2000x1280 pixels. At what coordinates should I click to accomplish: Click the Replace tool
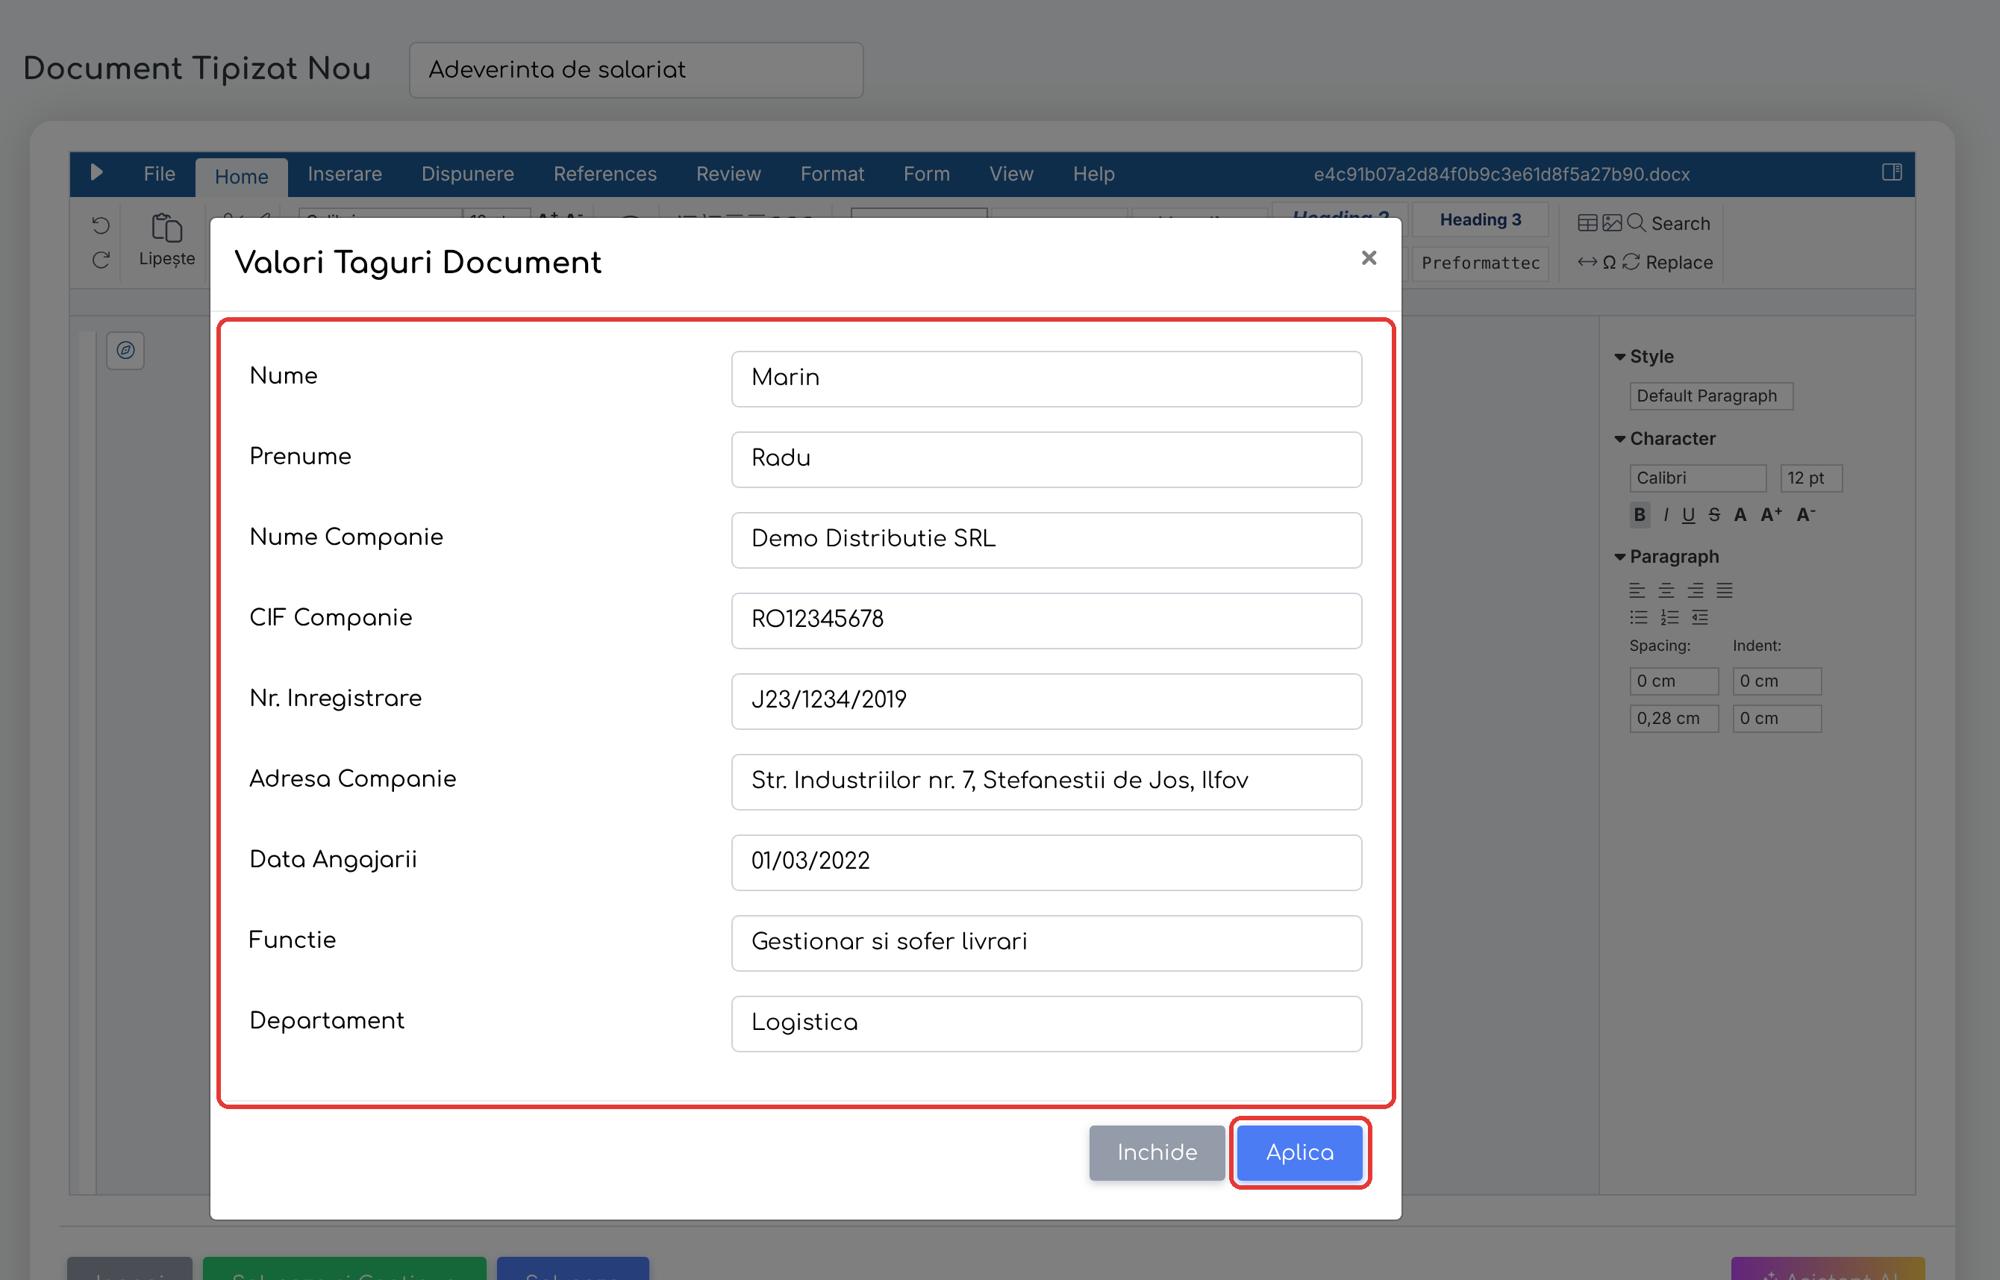1668,262
